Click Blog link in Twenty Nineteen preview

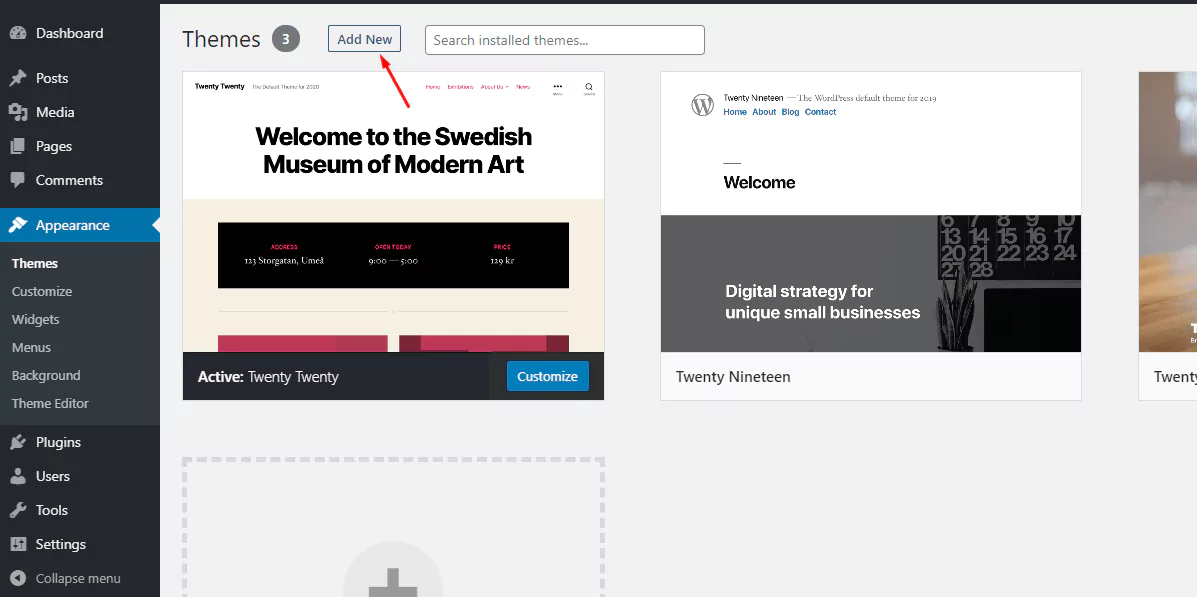[790, 112]
